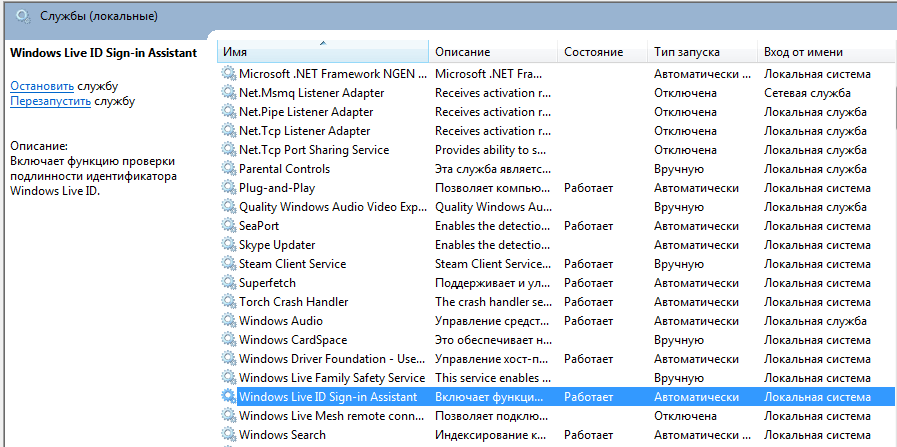The image size is (897, 447).
Task: Select the Superfetch service name
Action: (267, 283)
